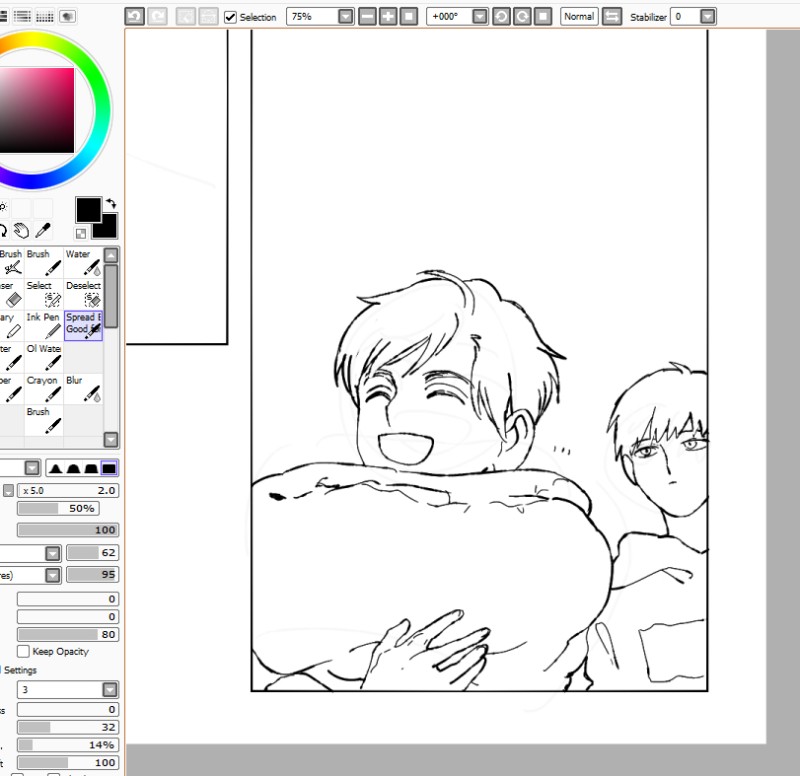Choose the Deselect eraser tool
800x776 pixels.
click(x=83, y=294)
